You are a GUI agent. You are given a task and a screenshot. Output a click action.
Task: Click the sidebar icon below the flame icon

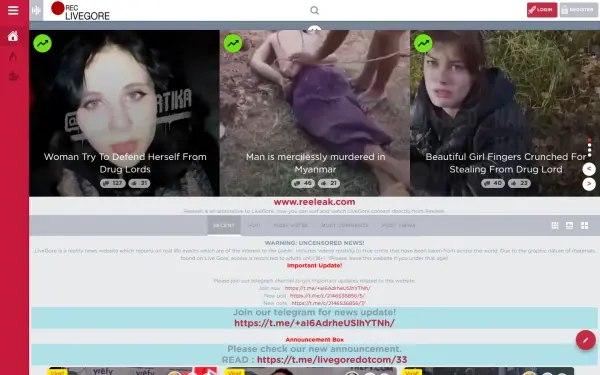pos(14,76)
